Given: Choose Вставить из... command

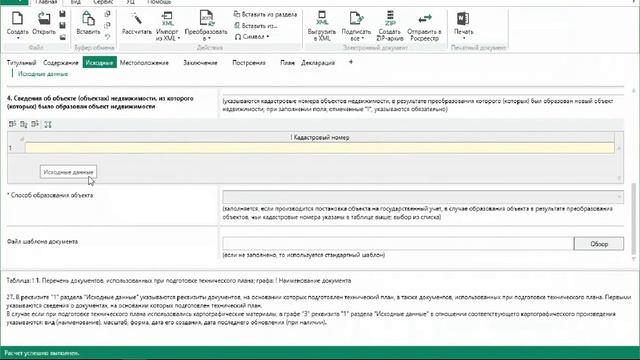Looking at the screenshot, I should pyautogui.click(x=256, y=26).
